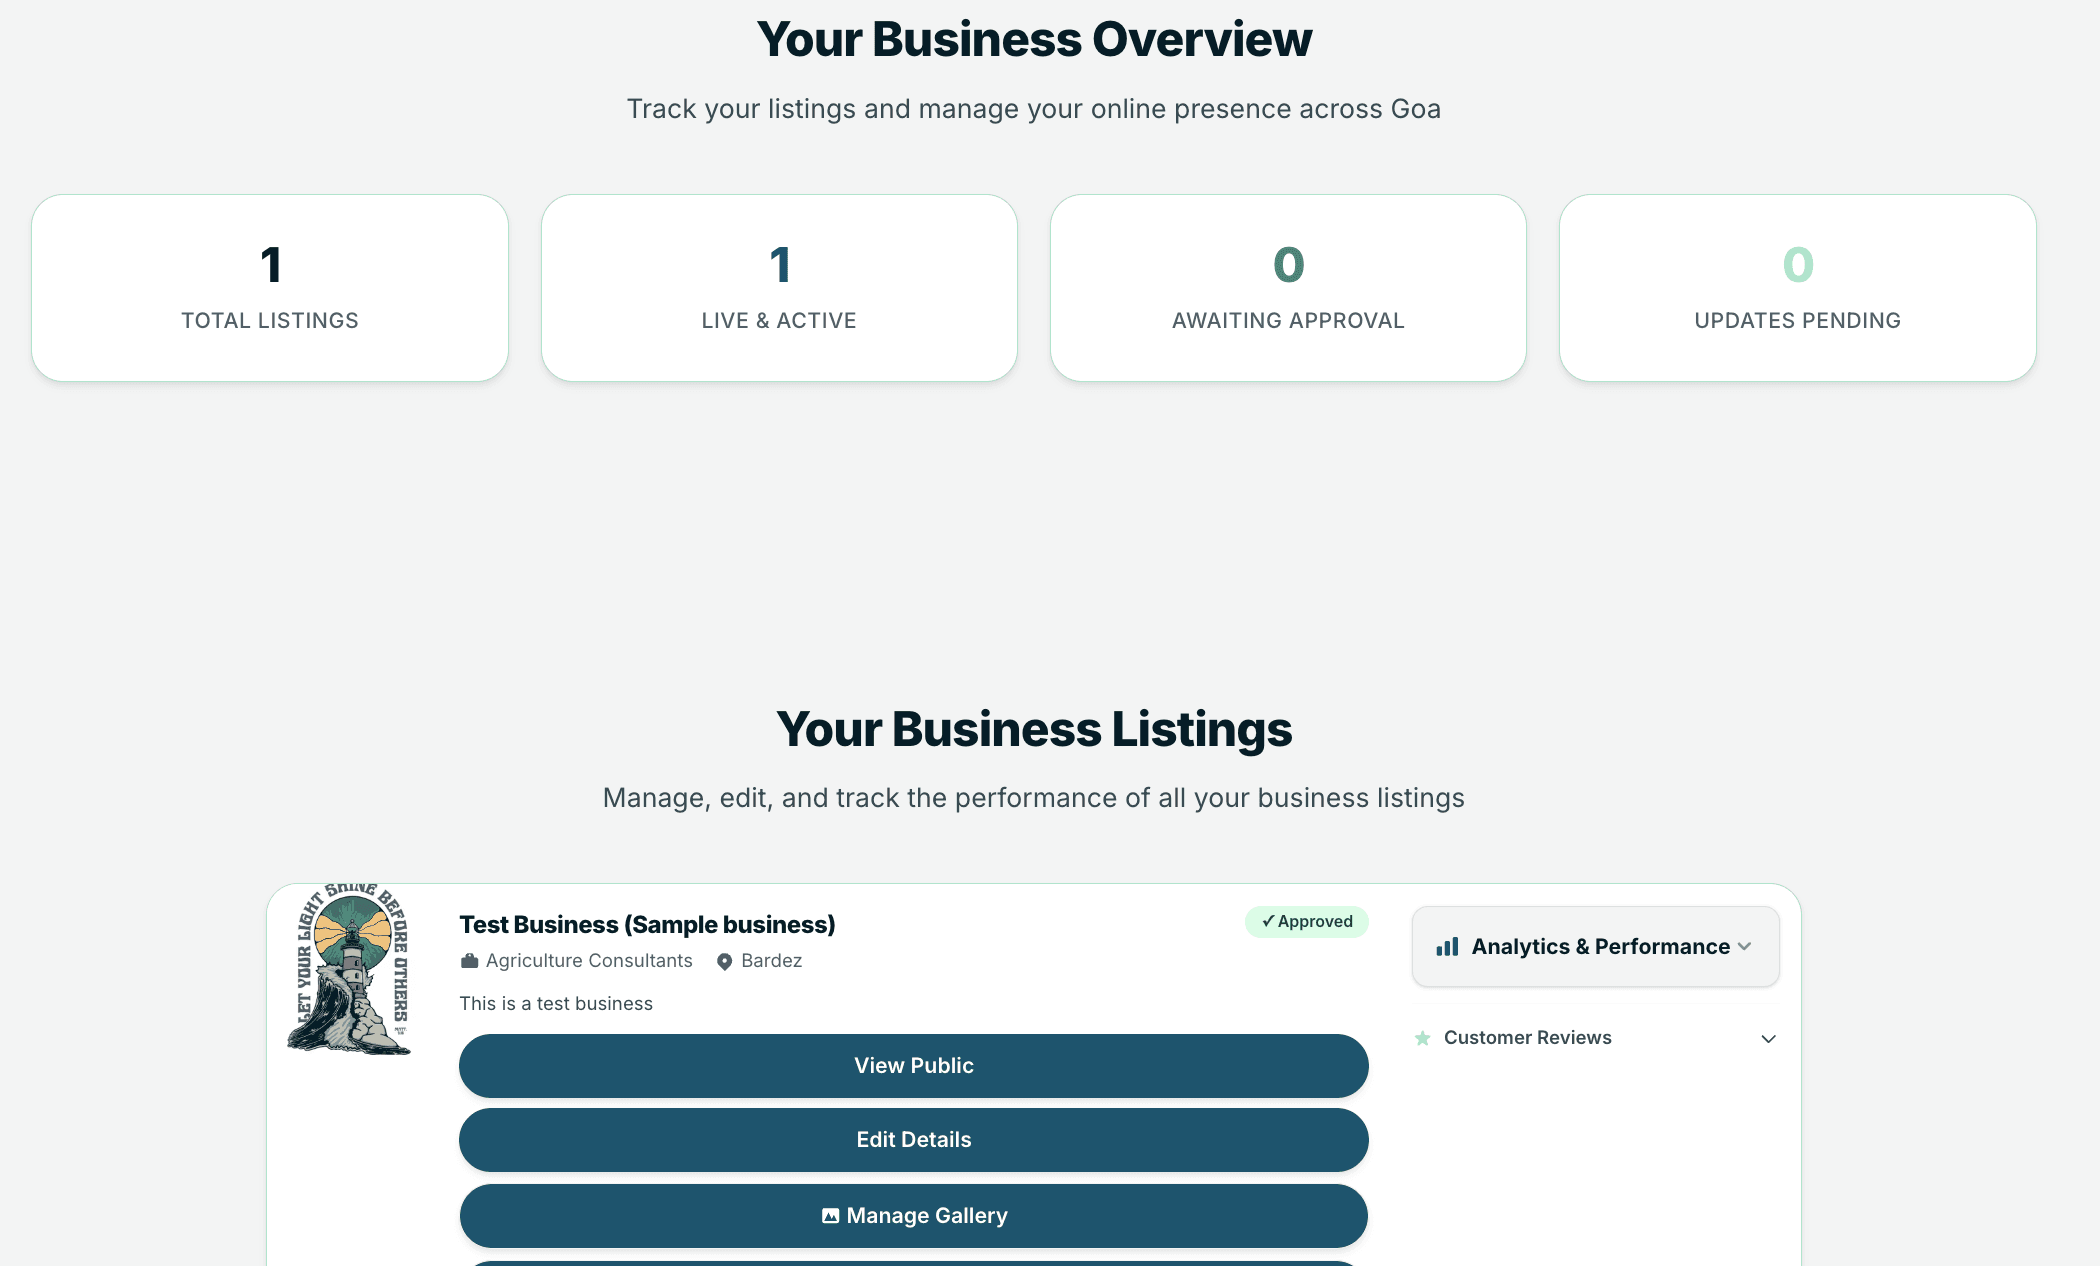Image resolution: width=2100 pixels, height=1266 pixels.
Task: Click the Analytics & Performance chevron arrow
Action: click(1745, 946)
